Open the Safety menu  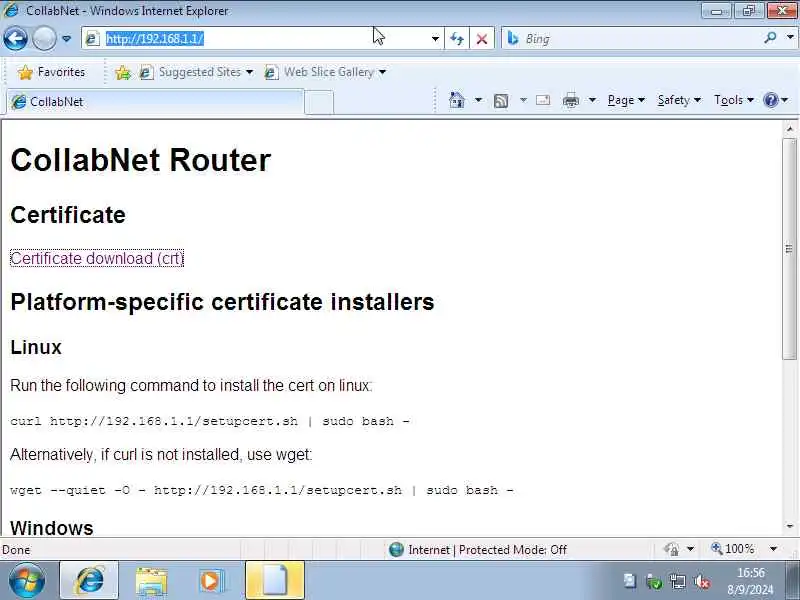pos(679,100)
